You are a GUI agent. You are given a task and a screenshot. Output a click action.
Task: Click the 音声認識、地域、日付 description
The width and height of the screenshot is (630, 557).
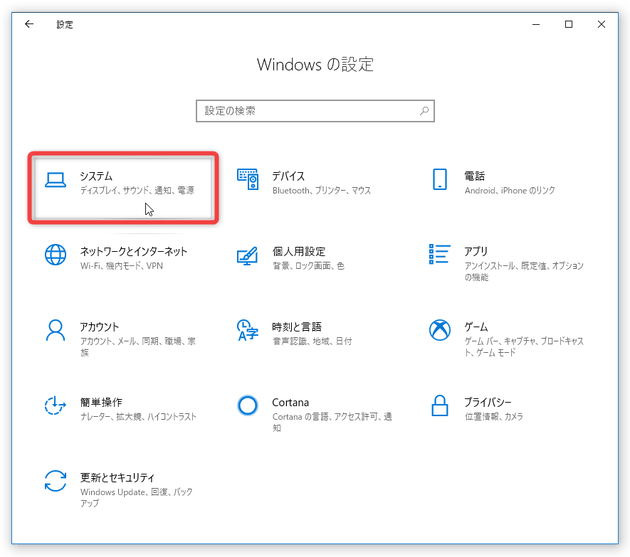[x=312, y=341]
